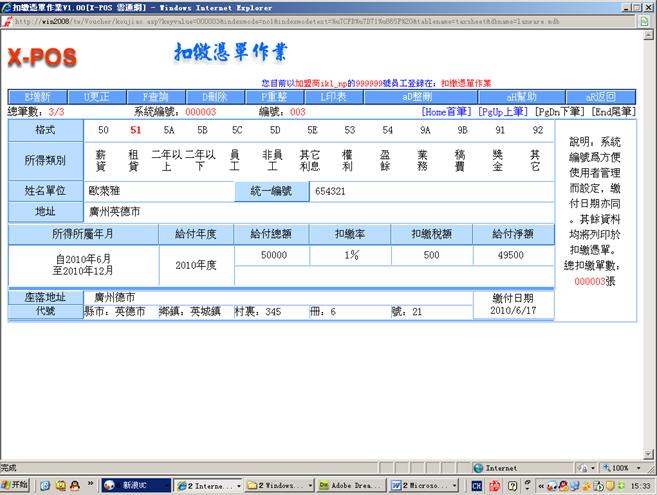Click the E增新 (Add new) button
The width and height of the screenshot is (657, 495).
click(37, 97)
